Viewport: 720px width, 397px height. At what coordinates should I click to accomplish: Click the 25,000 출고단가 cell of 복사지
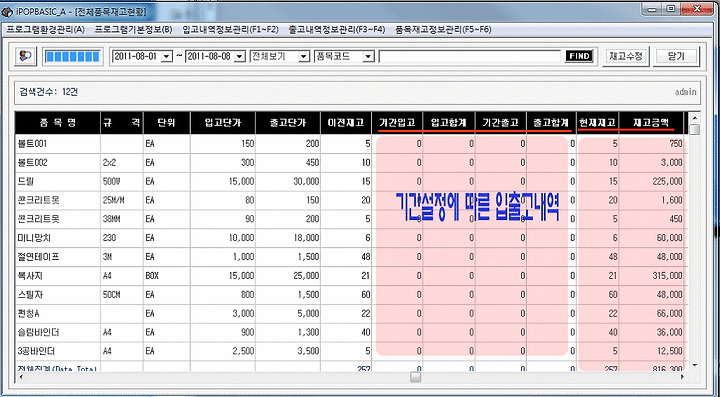click(x=288, y=276)
